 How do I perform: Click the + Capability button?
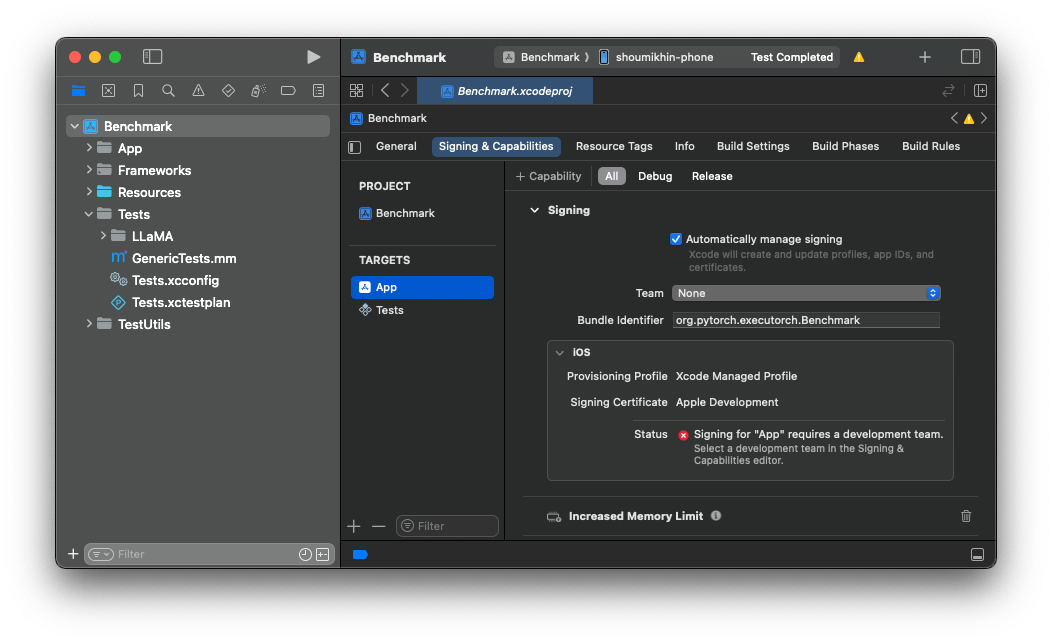(x=548, y=176)
